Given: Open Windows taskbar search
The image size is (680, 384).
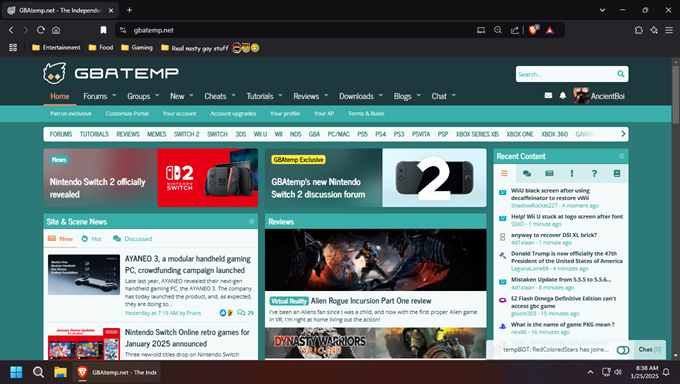Looking at the screenshot, I should pos(38,372).
